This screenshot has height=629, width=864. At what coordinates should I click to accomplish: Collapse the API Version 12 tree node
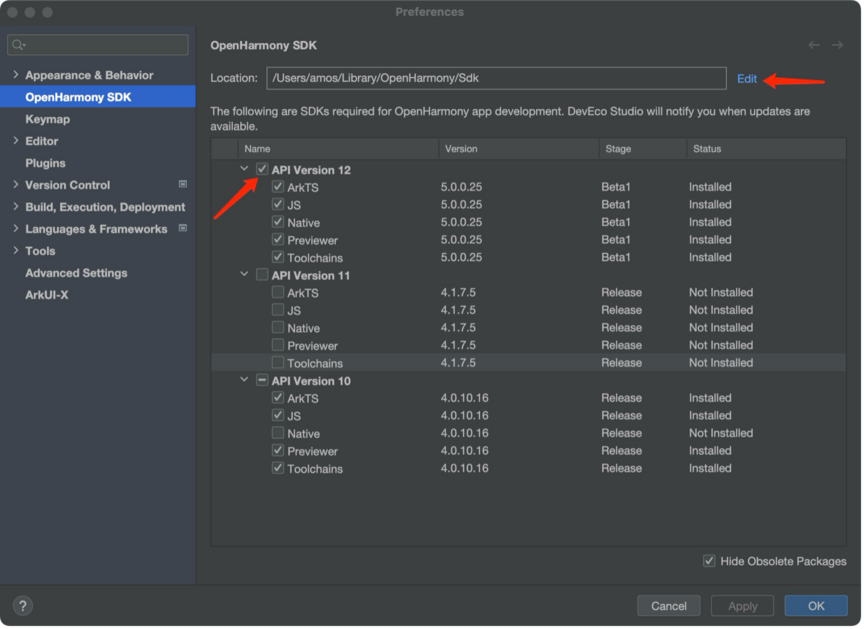245,170
